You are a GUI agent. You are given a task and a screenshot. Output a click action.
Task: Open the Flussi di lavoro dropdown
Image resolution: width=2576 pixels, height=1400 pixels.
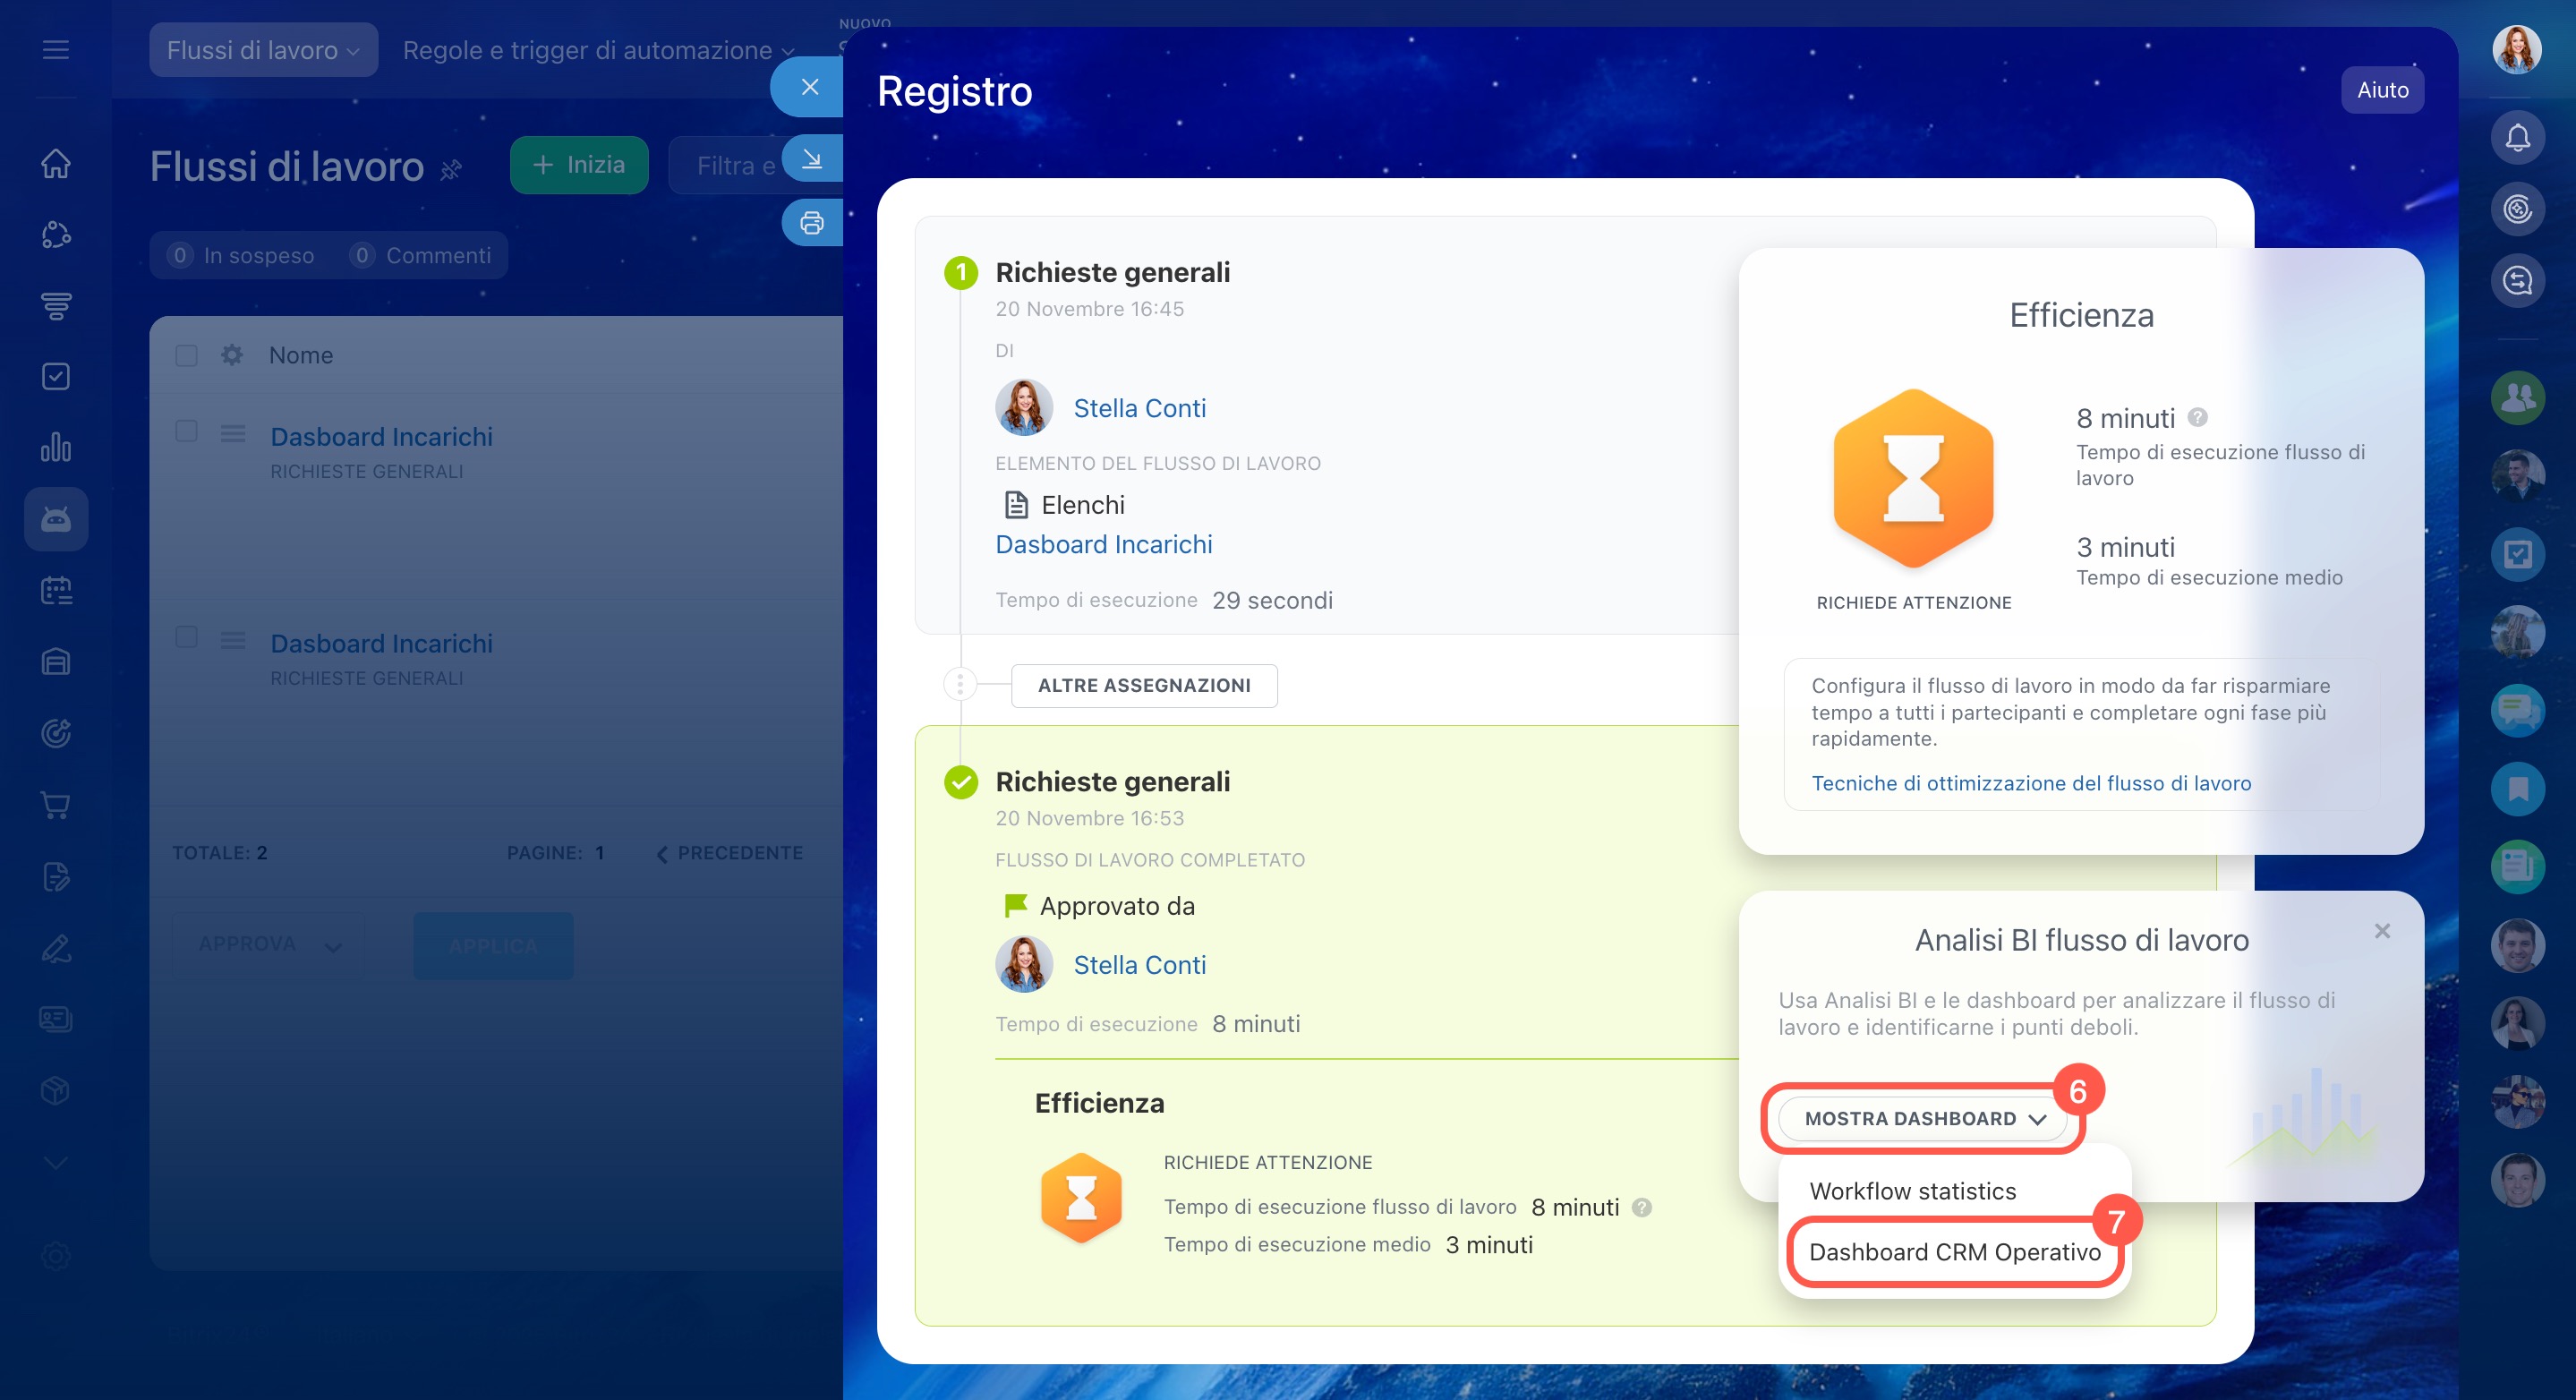[x=263, y=50]
